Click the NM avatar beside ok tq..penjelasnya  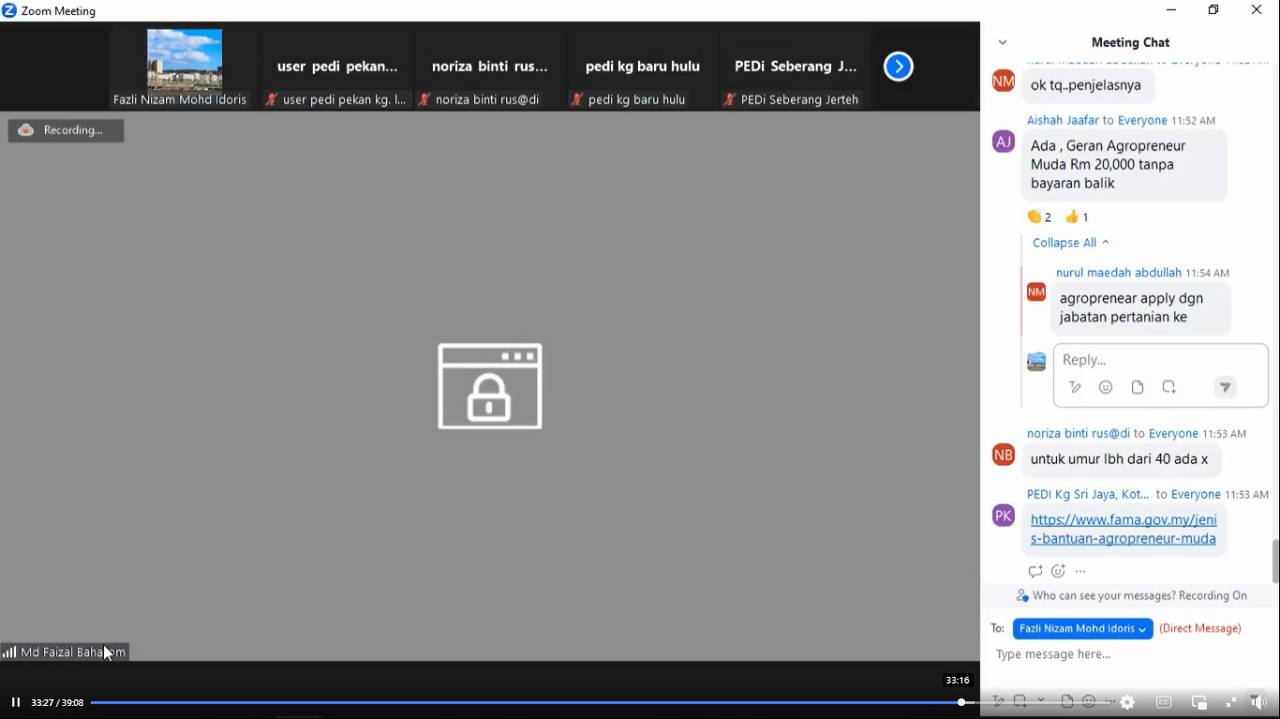[x=1003, y=81]
